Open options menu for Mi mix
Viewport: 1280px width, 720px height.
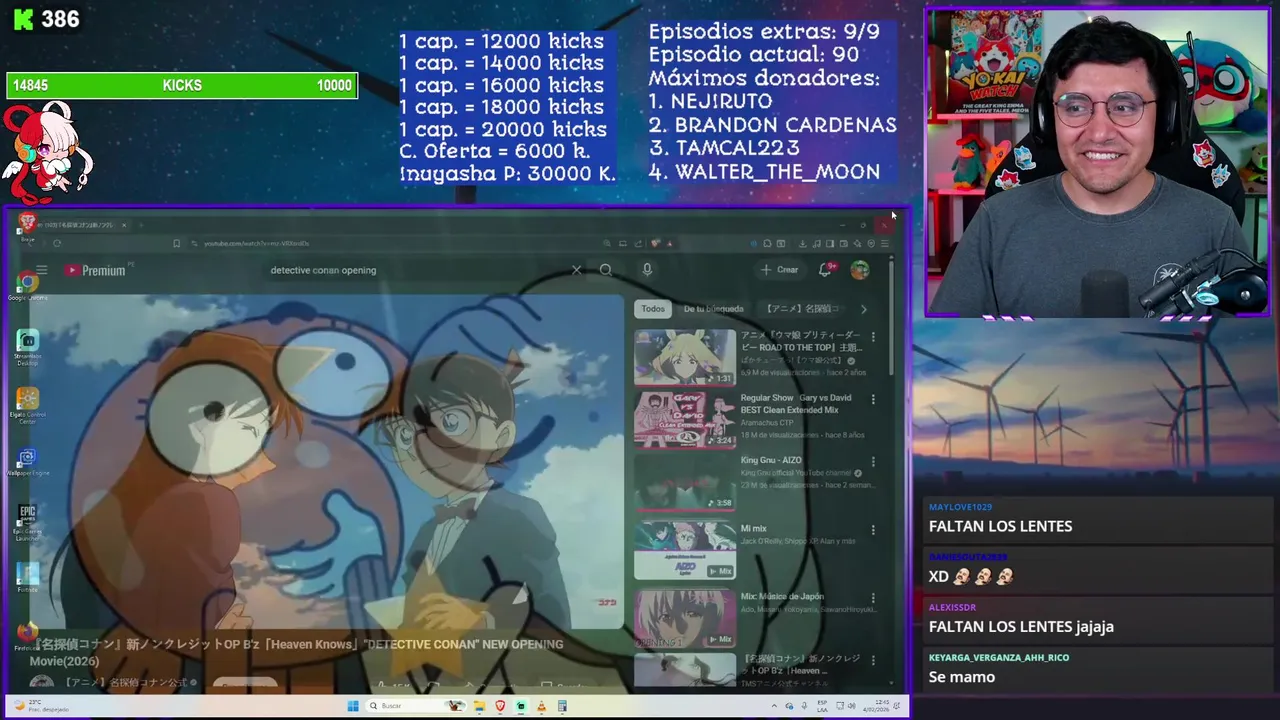[873, 530]
